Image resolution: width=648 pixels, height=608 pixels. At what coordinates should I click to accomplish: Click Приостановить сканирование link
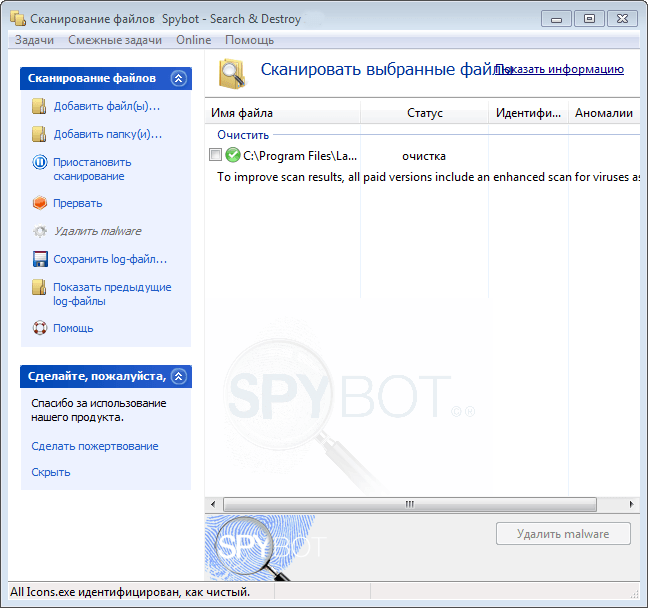tap(92, 169)
